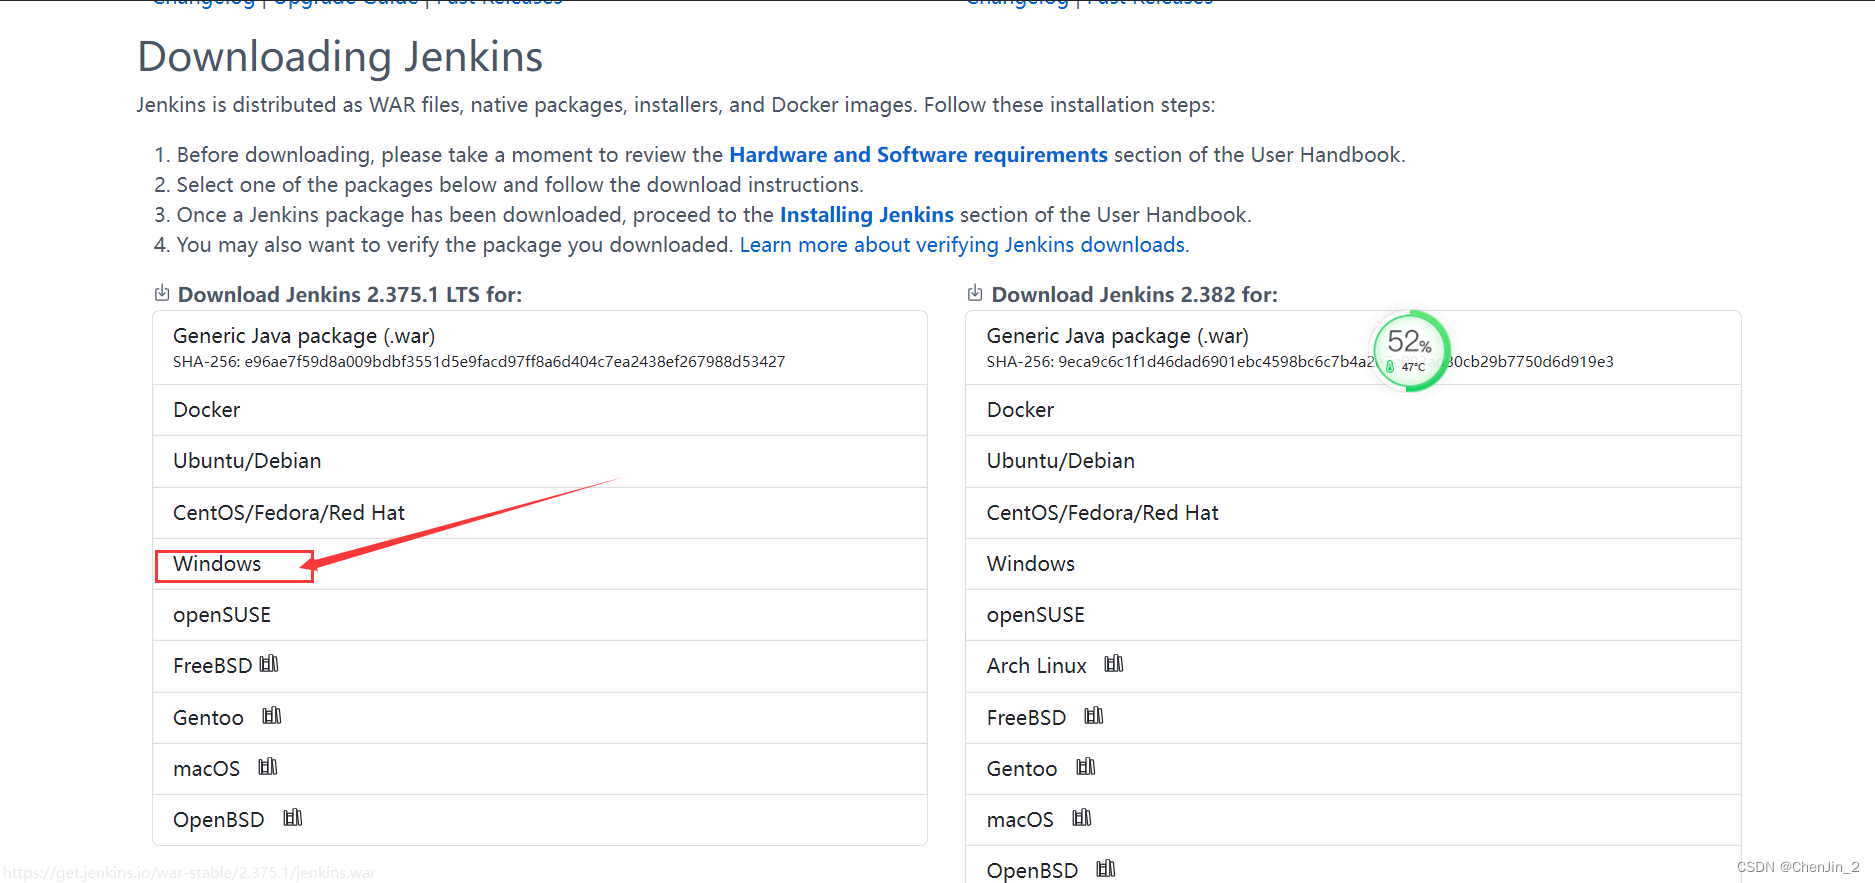
Task: Open Gentoo in the 2.382 download list
Action: pyautogui.click(x=1353, y=769)
